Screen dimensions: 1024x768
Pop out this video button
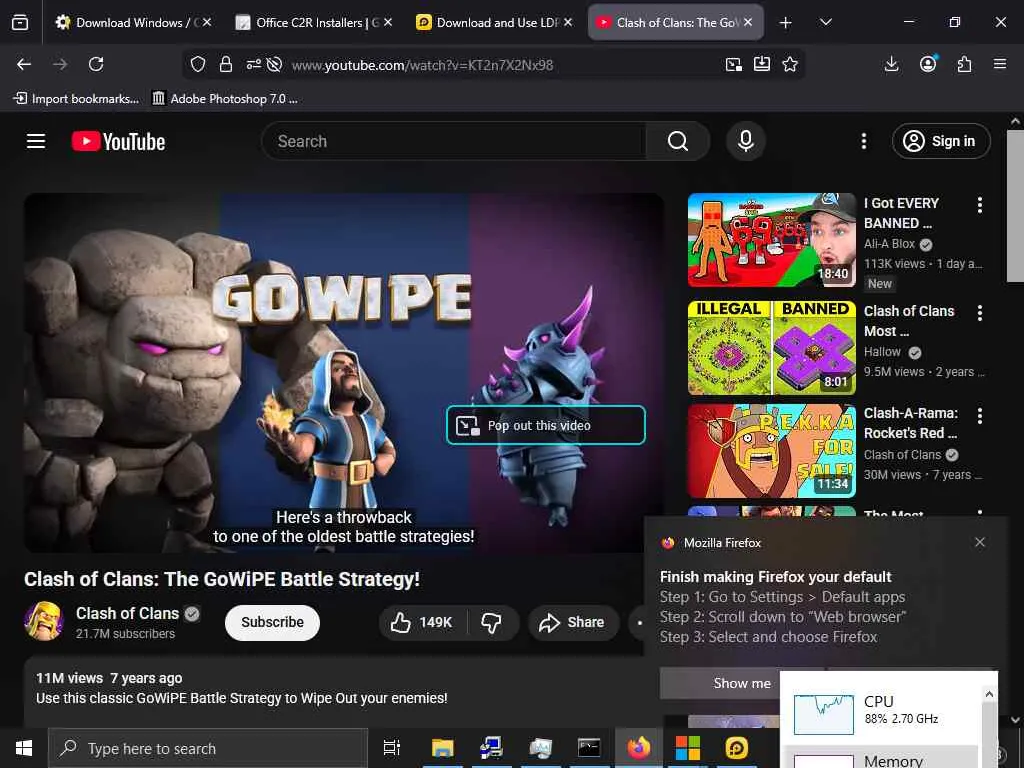click(546, 425)
